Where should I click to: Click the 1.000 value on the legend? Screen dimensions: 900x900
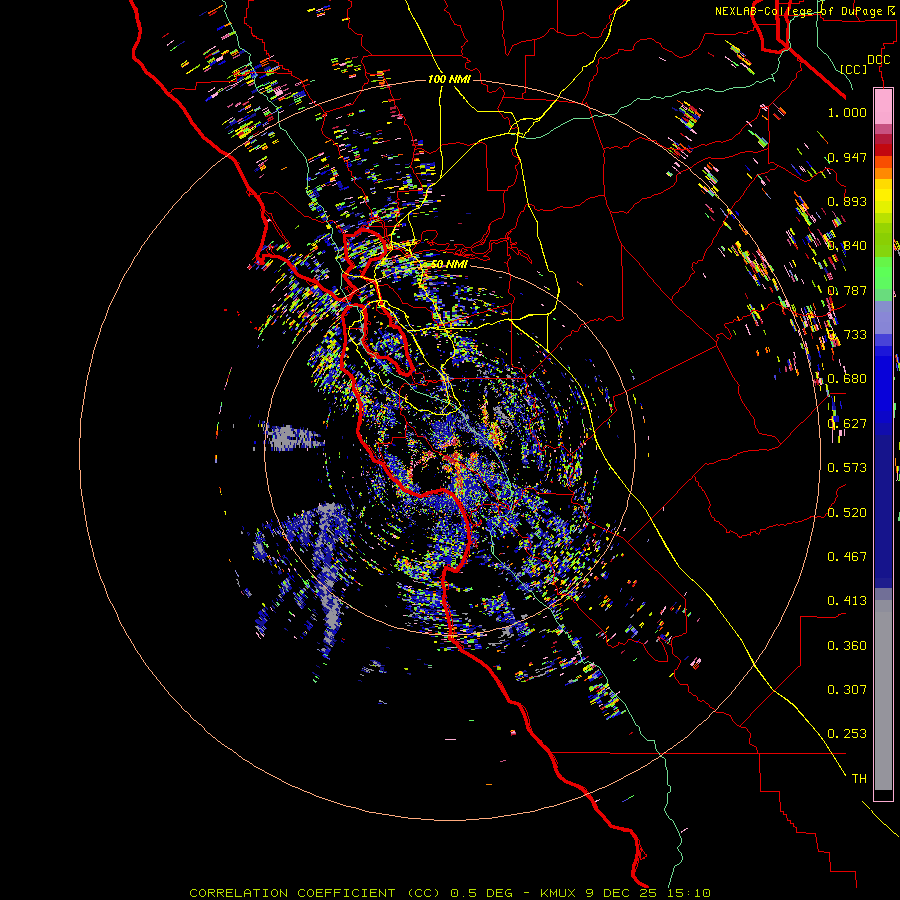coord(847,112)
